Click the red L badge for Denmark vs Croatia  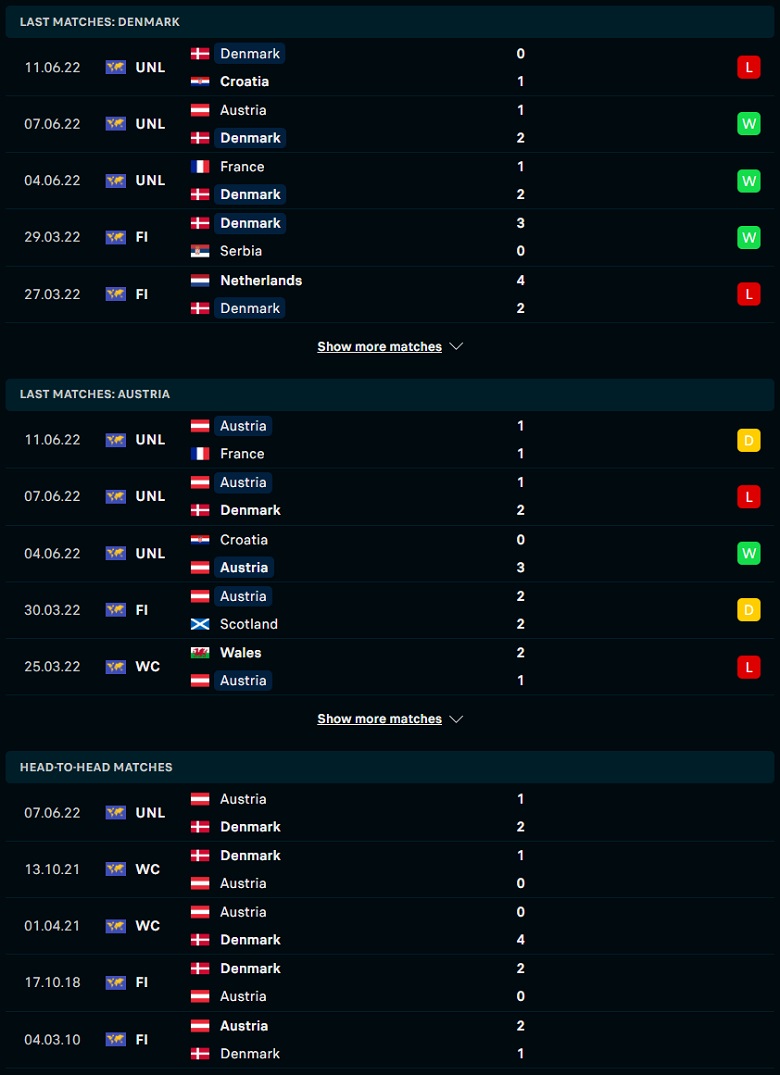tap(748, 67)
